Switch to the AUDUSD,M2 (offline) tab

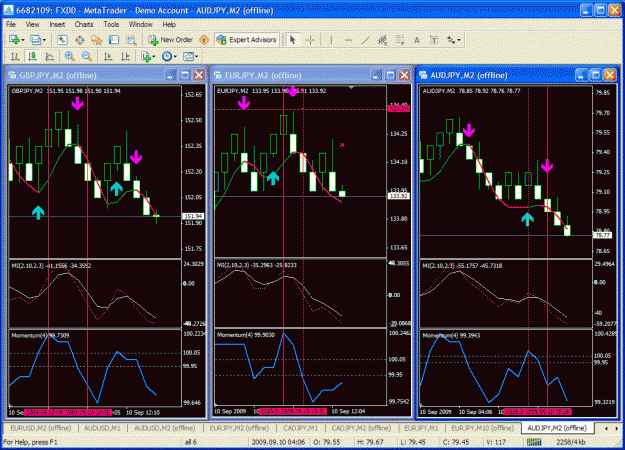pyautogui.click(x=165, y=428)
